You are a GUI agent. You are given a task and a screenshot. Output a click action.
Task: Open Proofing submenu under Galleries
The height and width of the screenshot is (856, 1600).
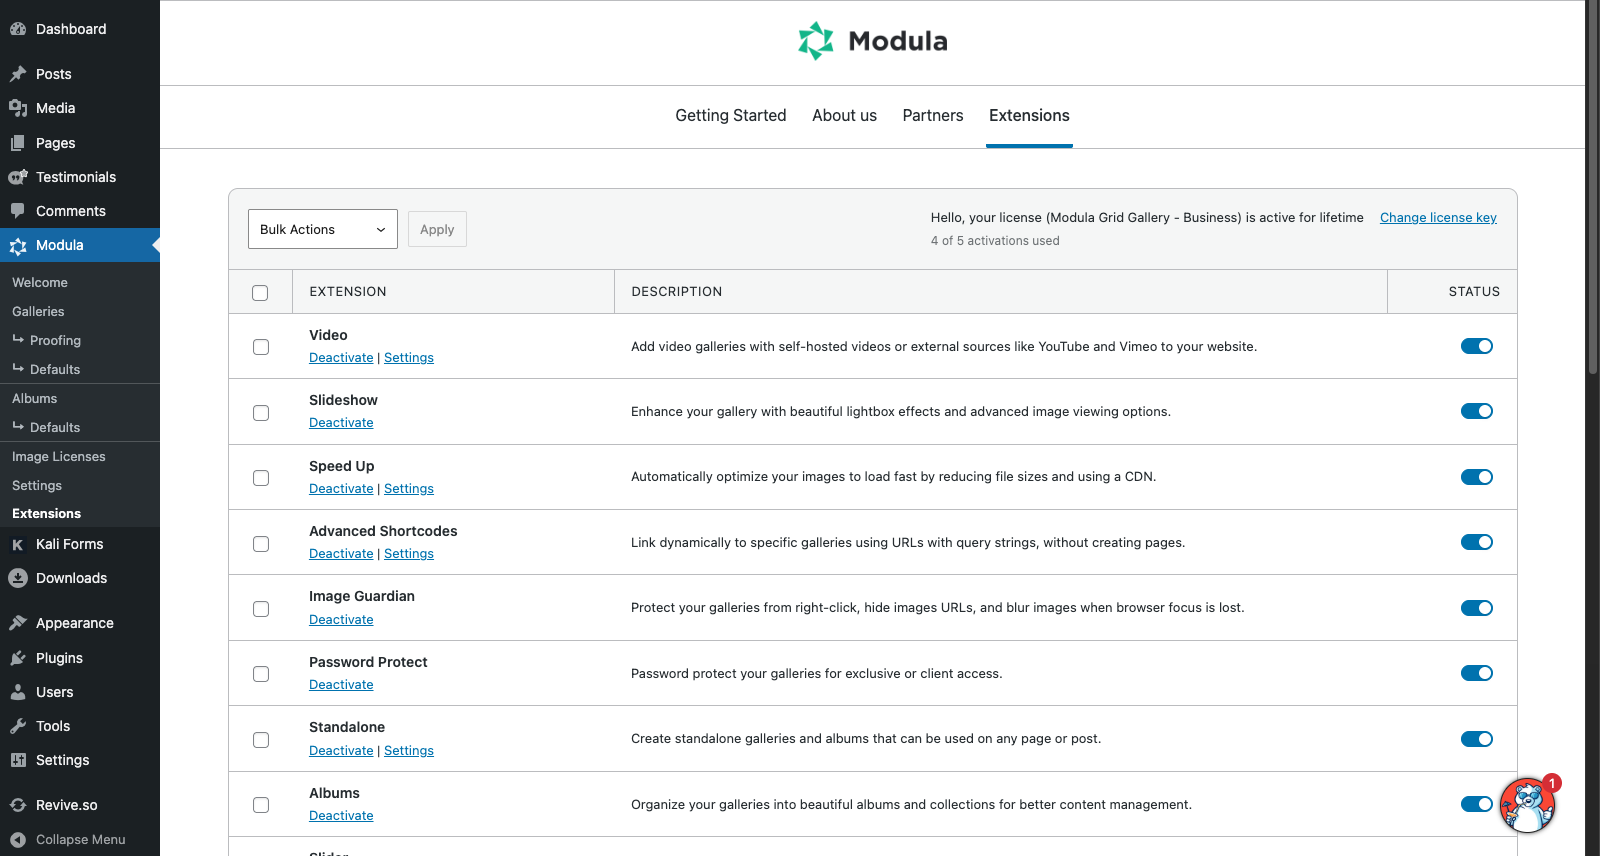coord(55,341)
